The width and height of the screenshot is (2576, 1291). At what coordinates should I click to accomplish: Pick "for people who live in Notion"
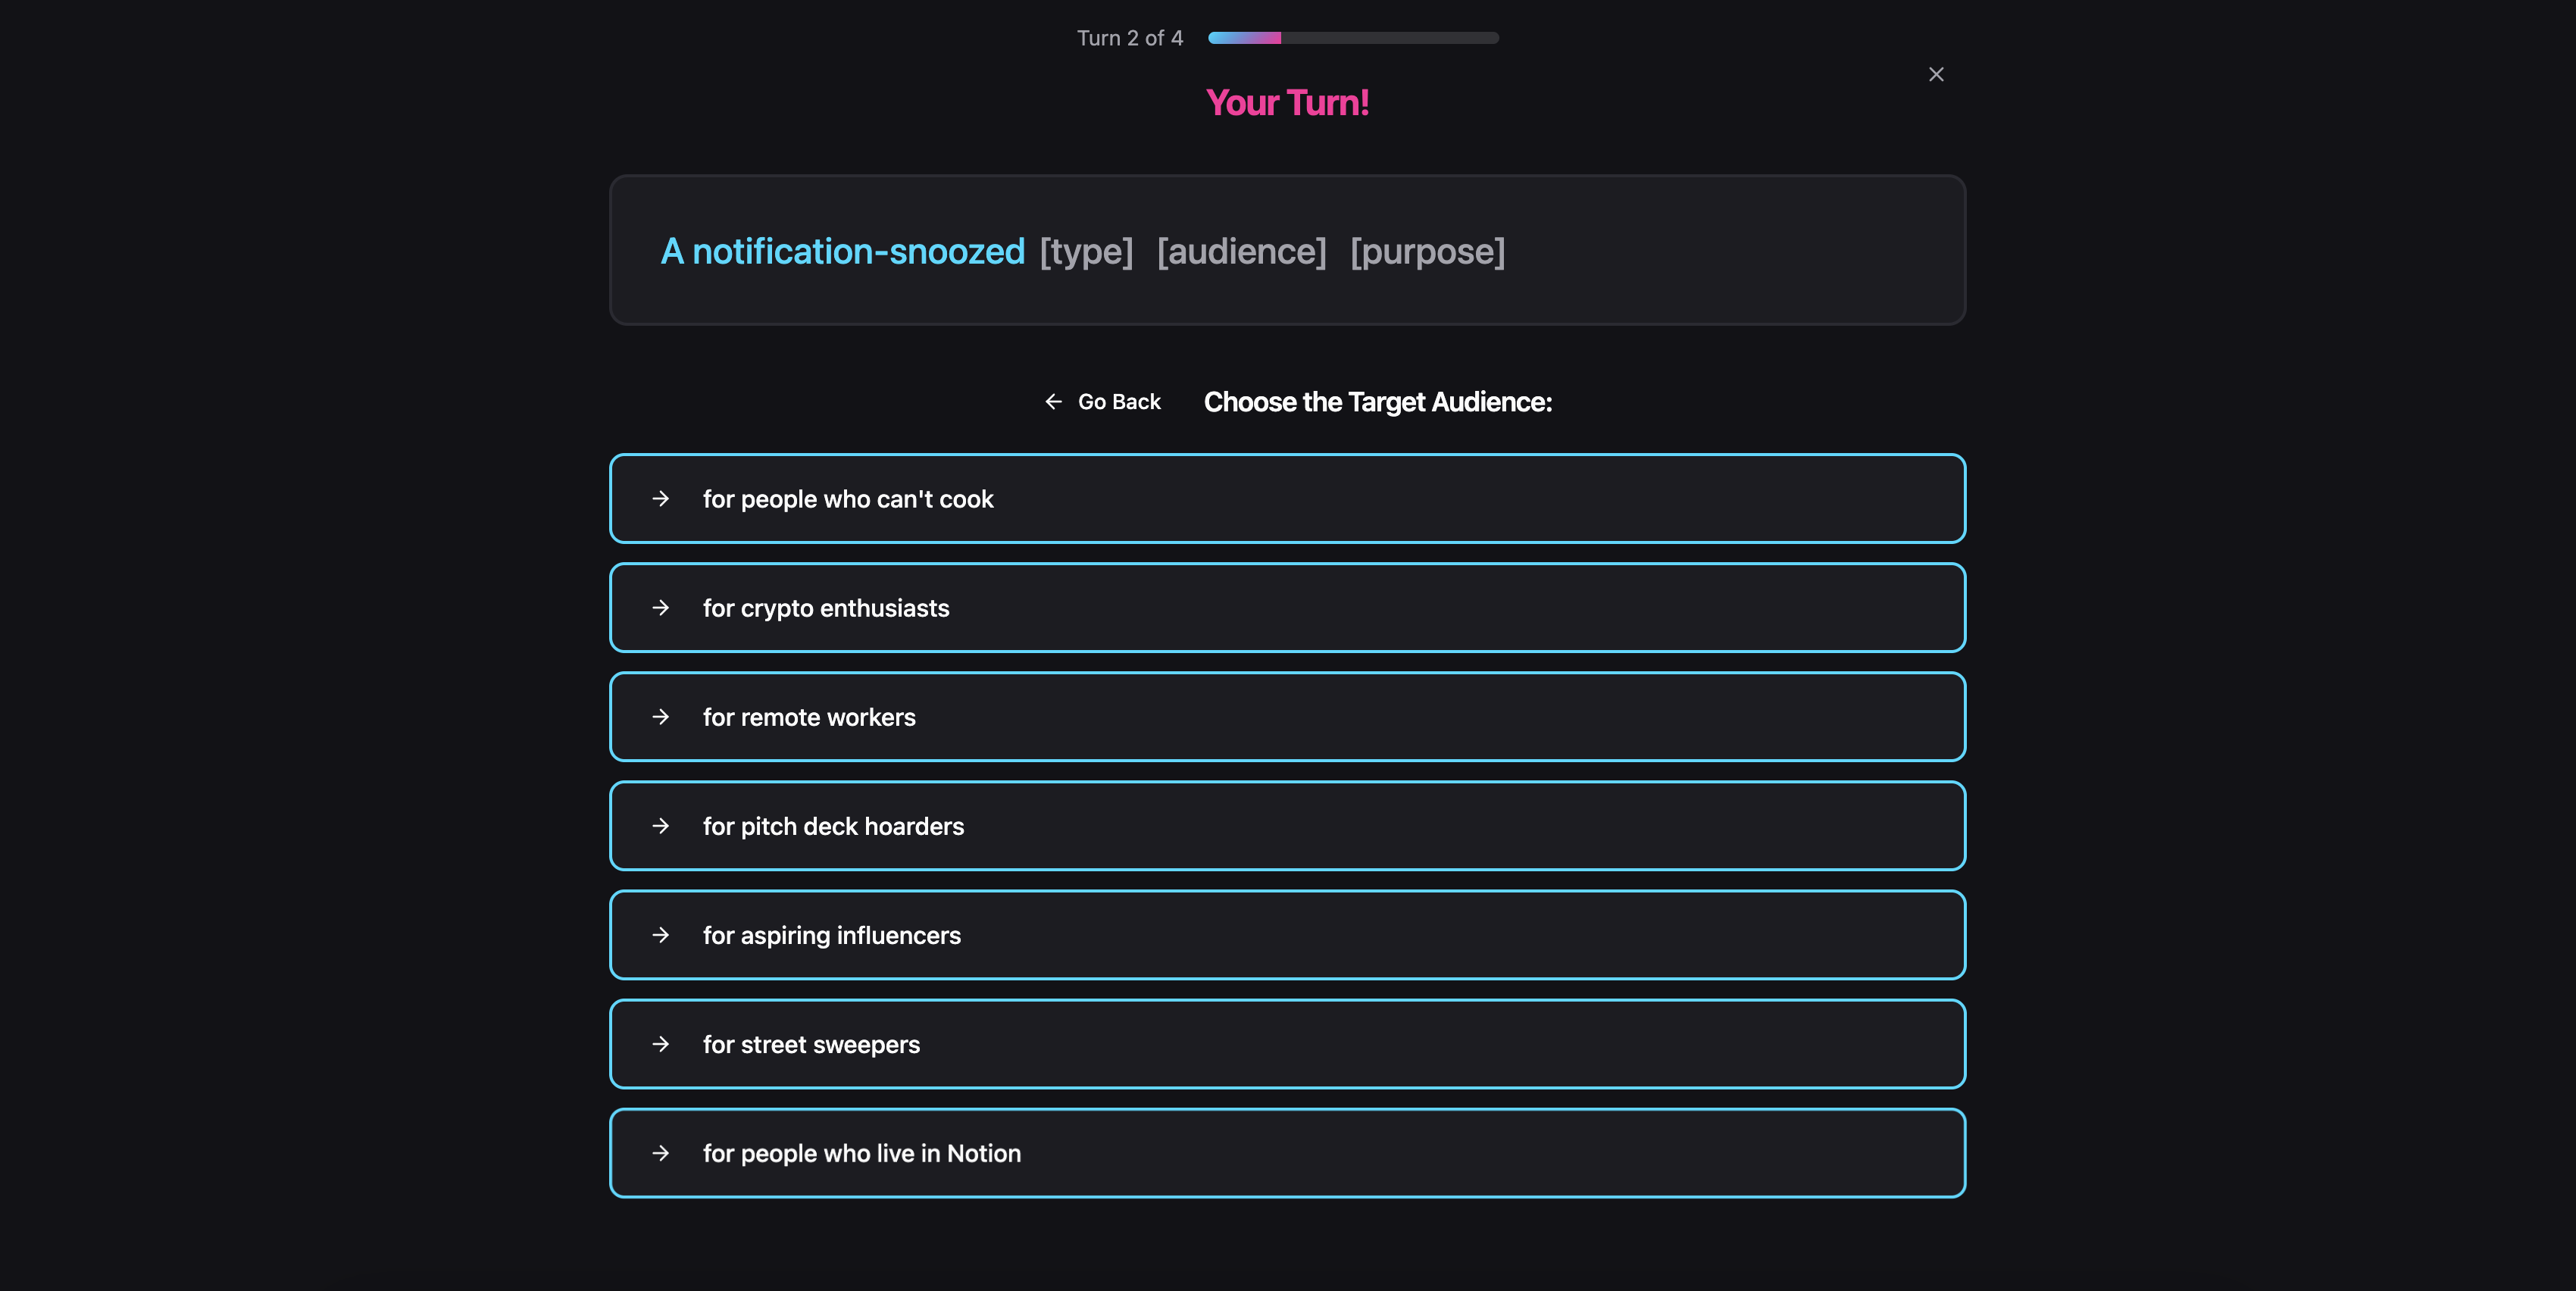(x=1288, y=1153)
